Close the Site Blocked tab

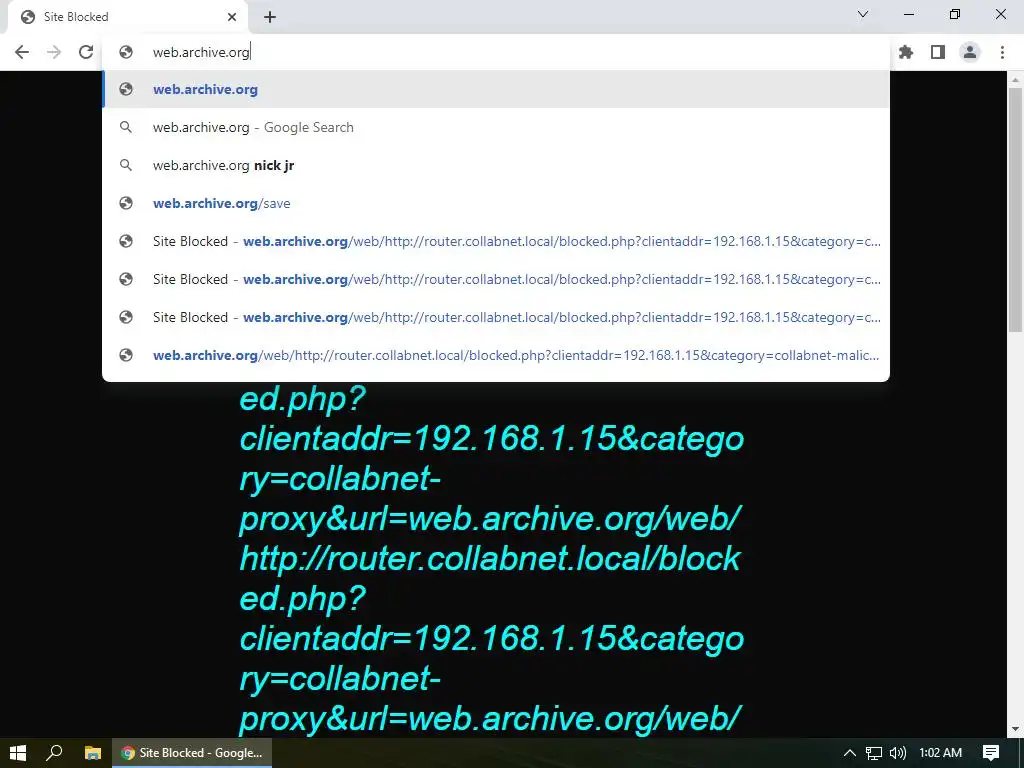coord(232,17)
